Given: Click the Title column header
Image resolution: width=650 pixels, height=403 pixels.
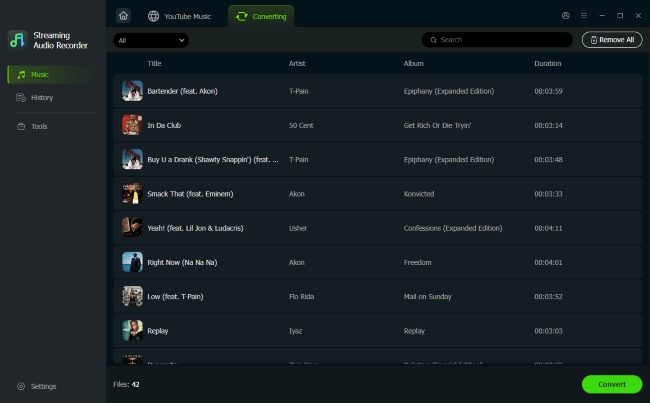Looking at the screenshot, I should coord(154,63).
